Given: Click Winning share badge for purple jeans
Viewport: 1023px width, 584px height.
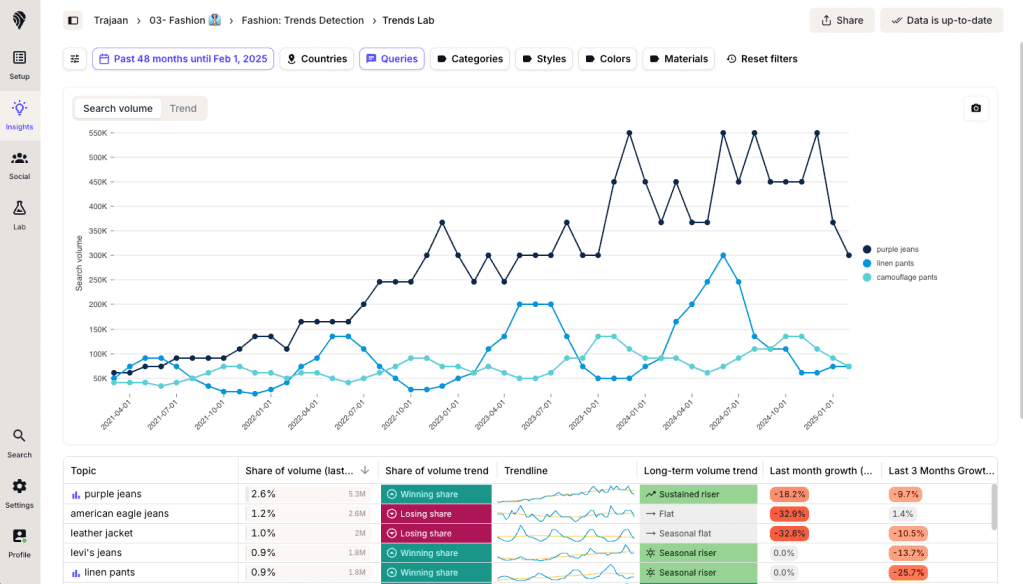Looking at the screenshot, I should tap(436, 494).
